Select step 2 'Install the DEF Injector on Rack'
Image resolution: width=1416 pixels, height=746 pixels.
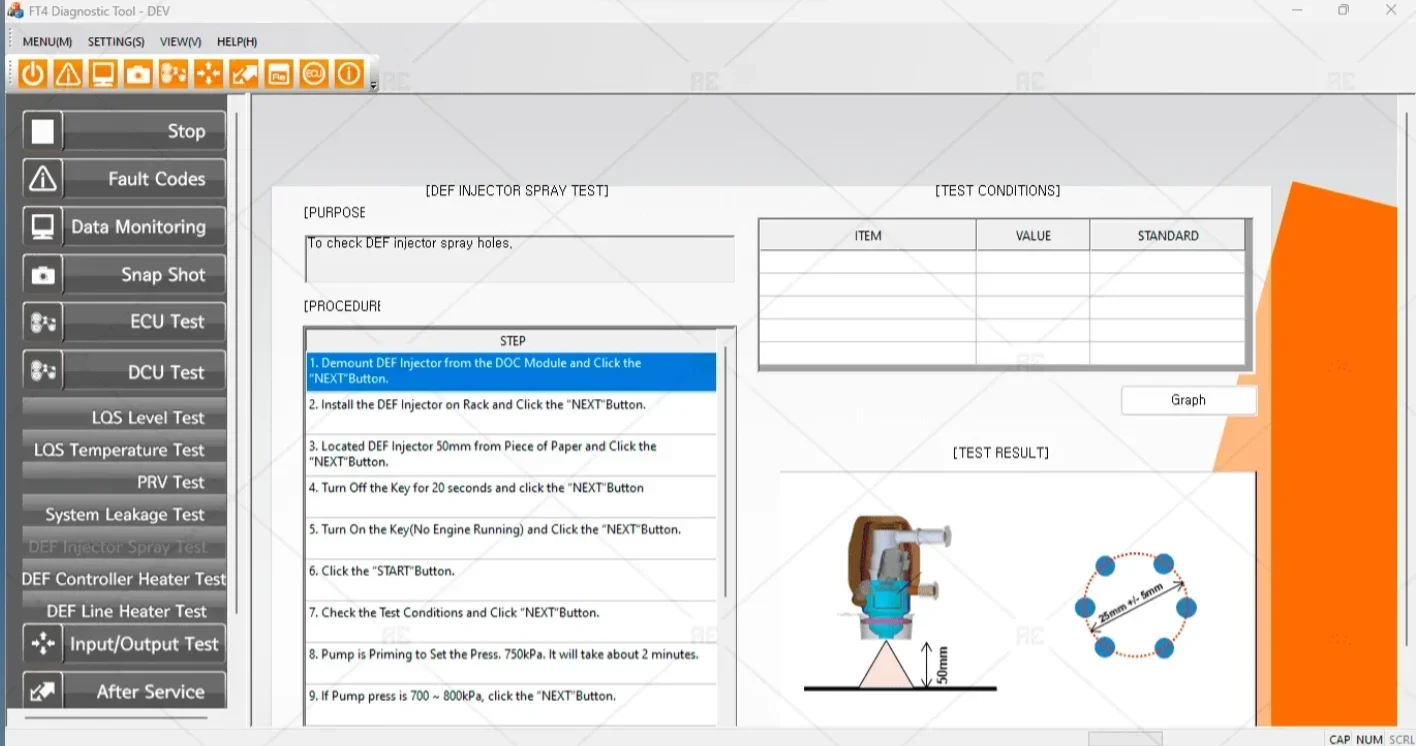click(x=511, y=413)
